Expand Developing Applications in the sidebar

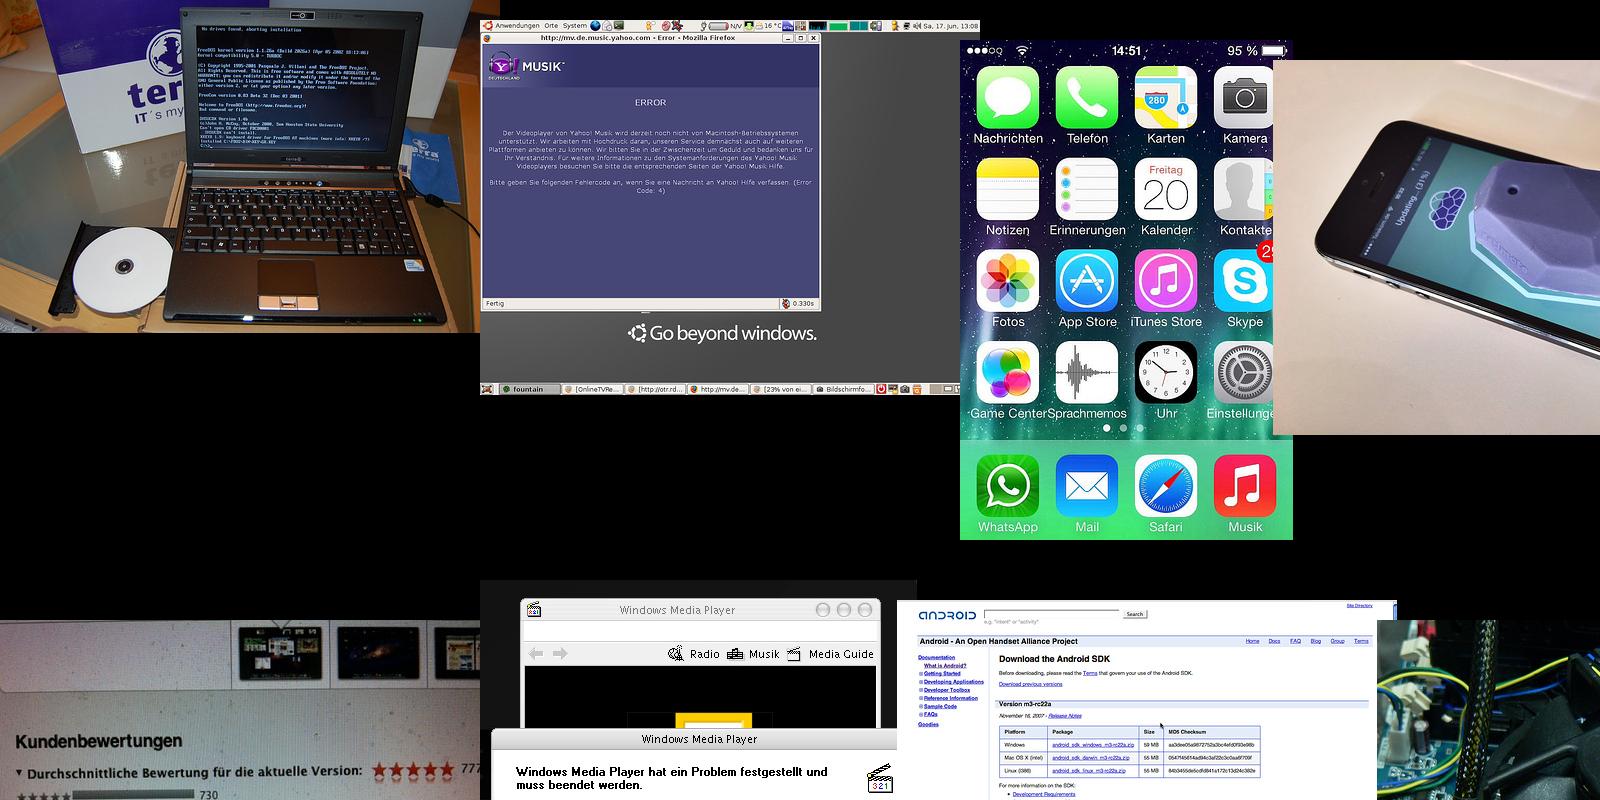(921, 682)
